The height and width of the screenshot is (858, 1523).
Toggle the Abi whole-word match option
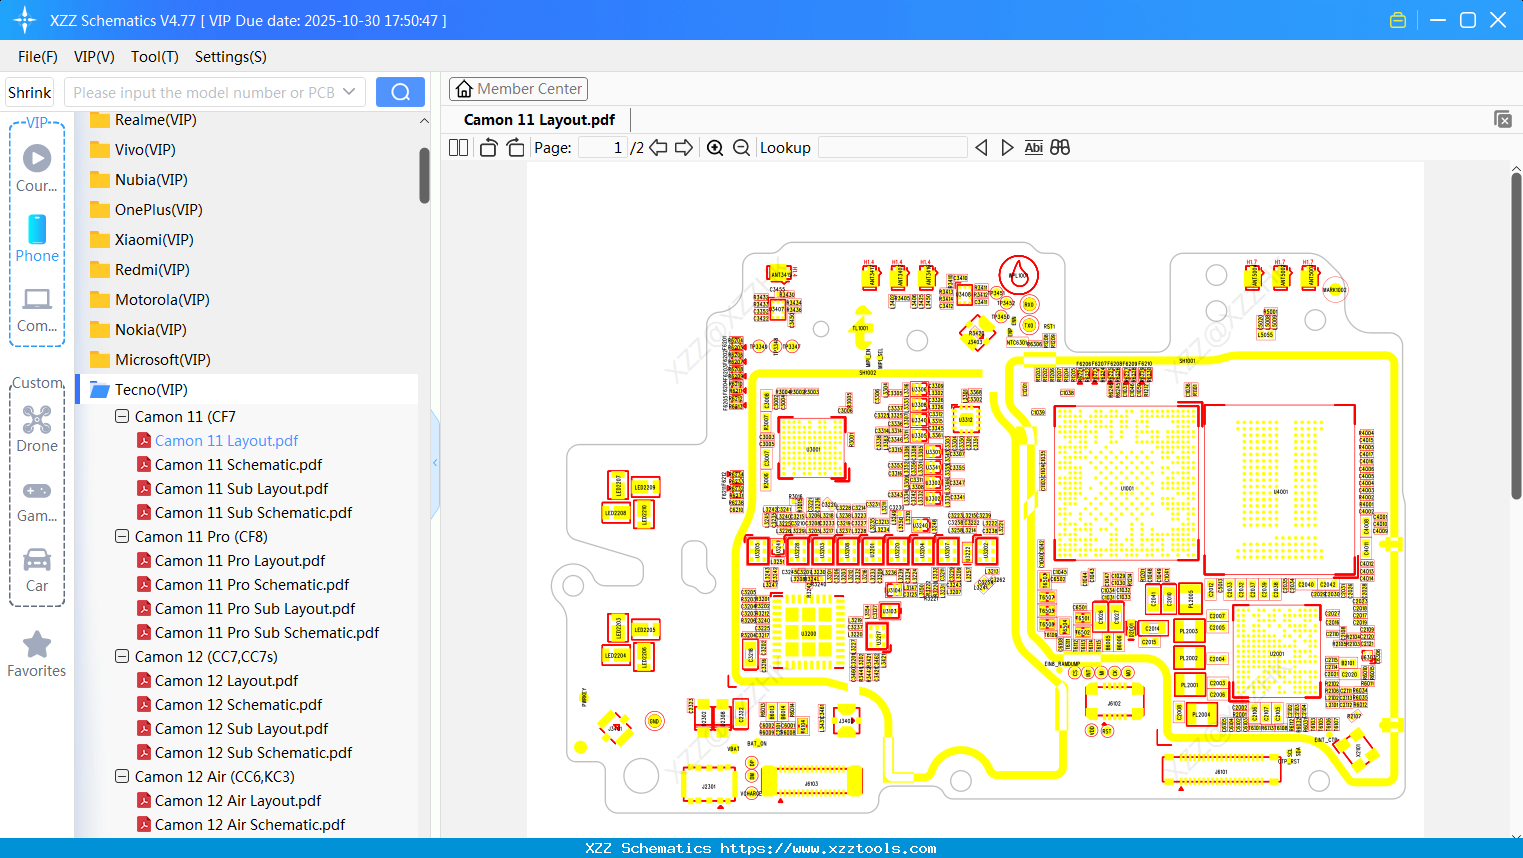(1033, 147)
